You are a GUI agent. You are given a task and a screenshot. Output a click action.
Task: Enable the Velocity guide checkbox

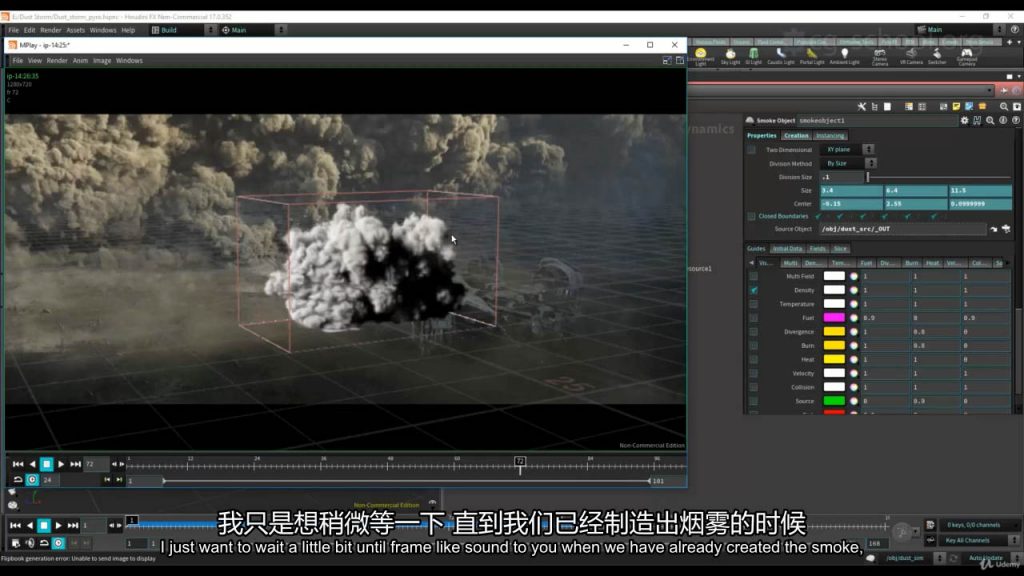(x=754, y=374)
